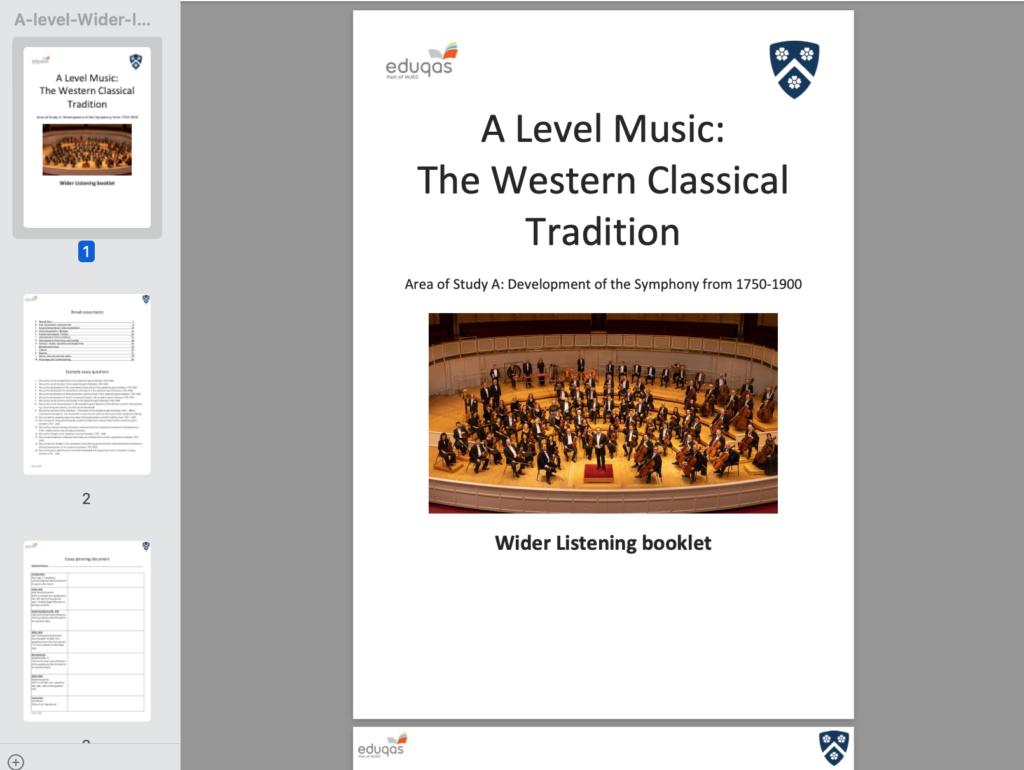This screenshot has height=770, width=1024.
Task: Click the add page plus button
Action: point(16,761)
